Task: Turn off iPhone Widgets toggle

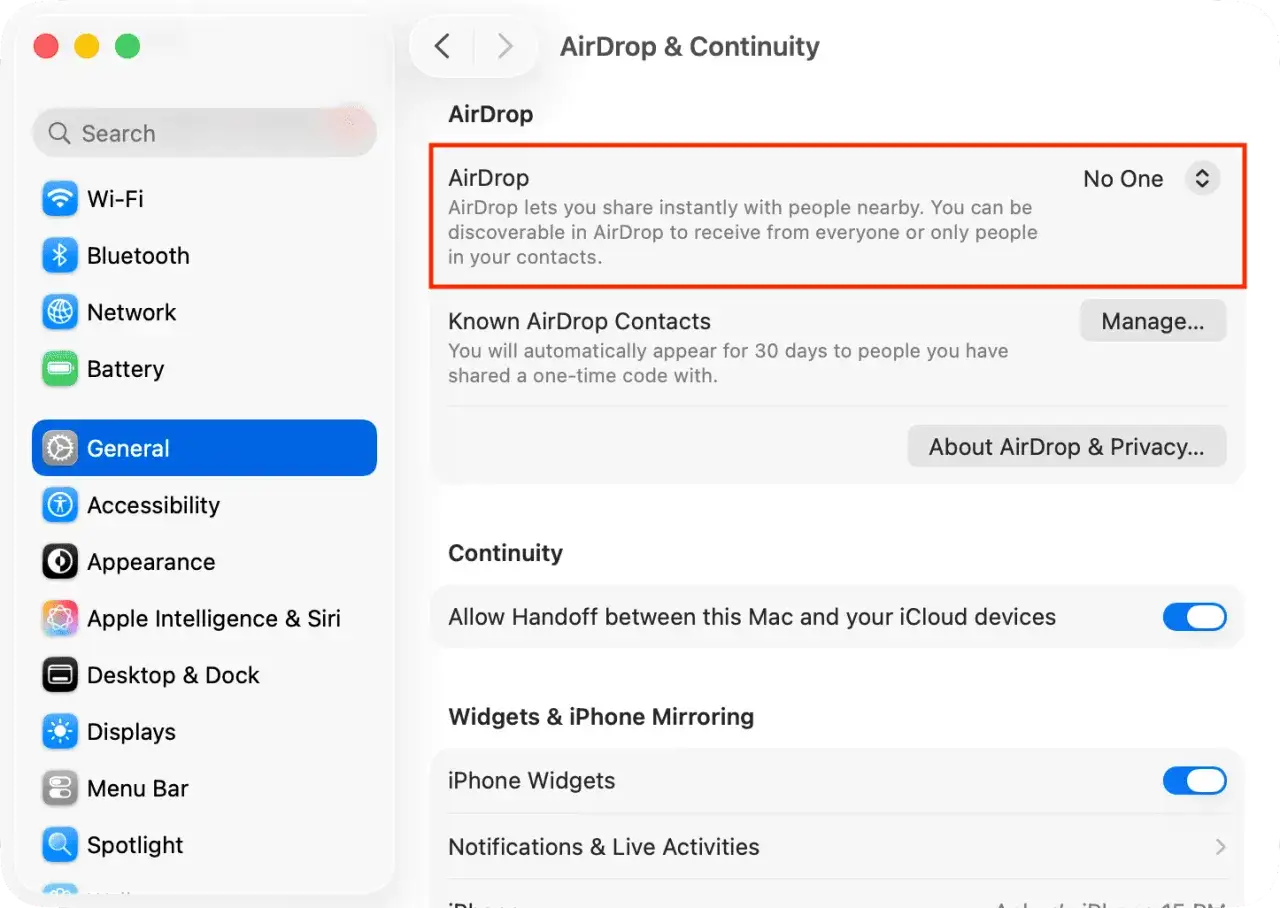Action: click(1194, 781)
